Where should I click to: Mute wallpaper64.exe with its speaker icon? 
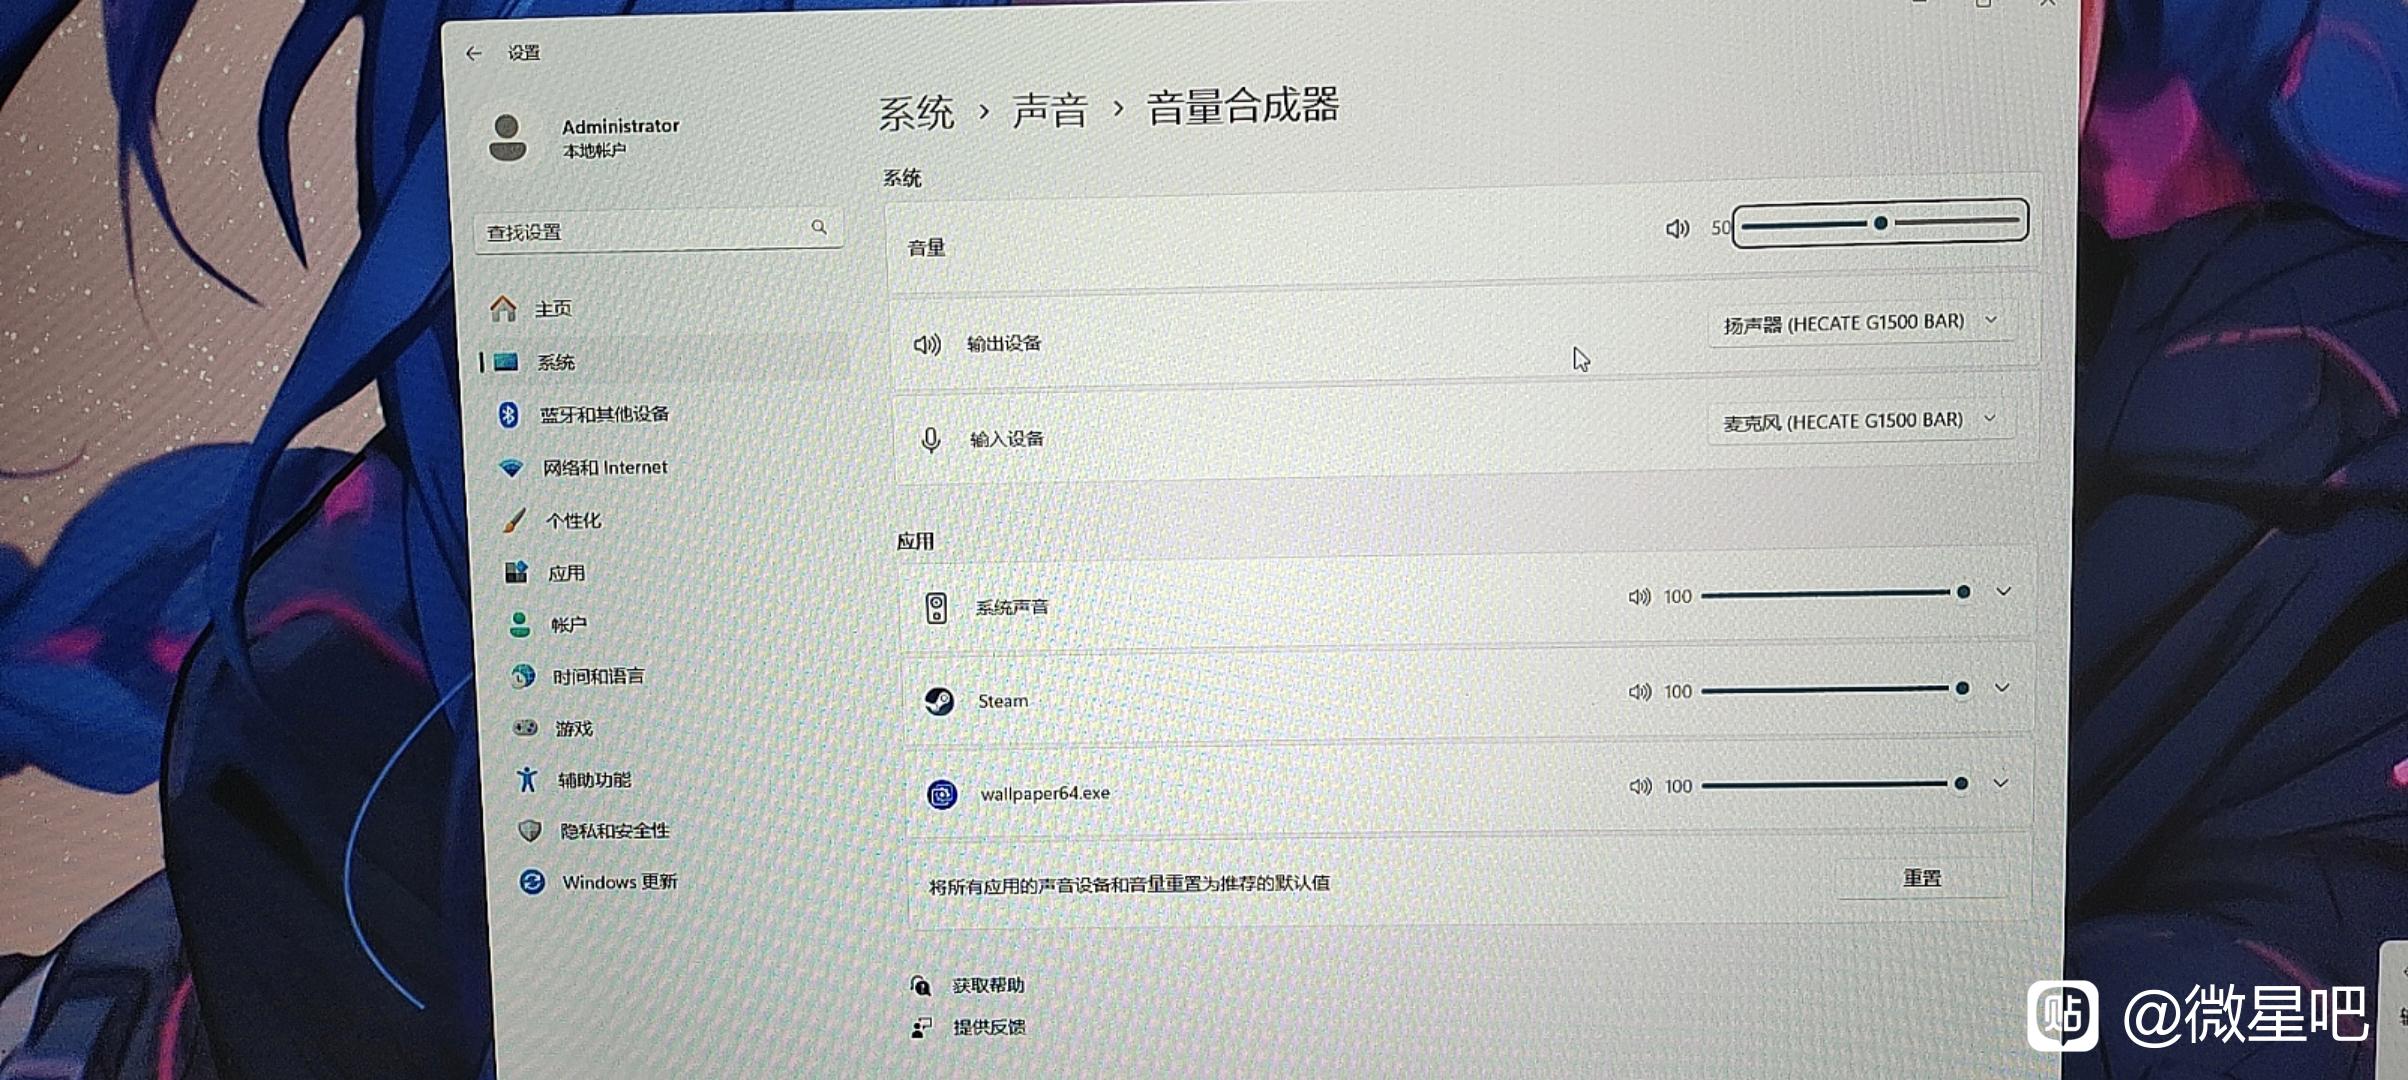tap(1640, 787)
